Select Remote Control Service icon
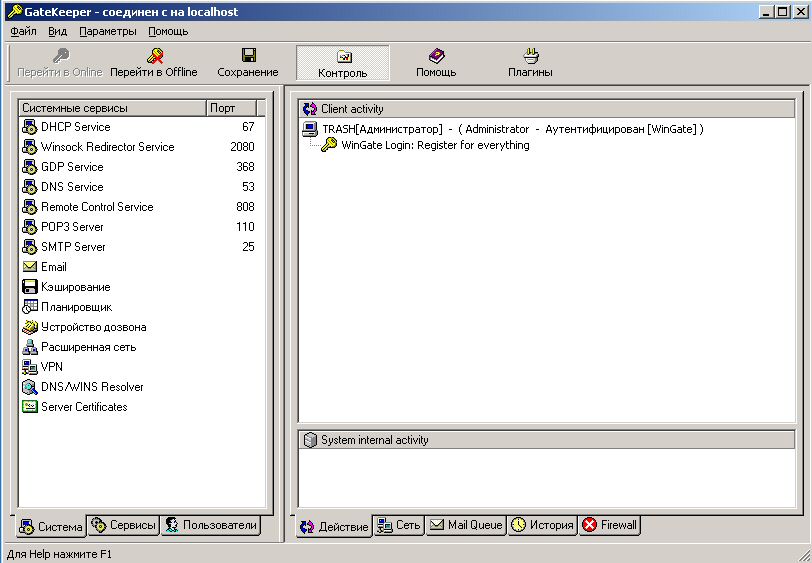 (x=30, y=207)
